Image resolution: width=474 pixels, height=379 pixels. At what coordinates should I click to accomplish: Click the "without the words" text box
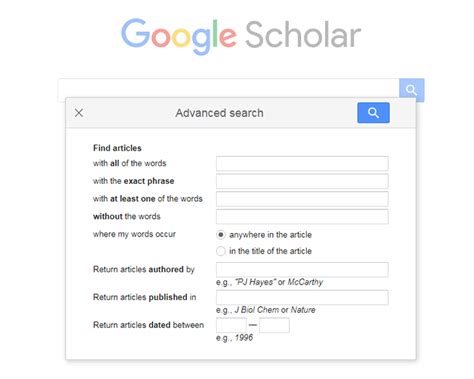[302, 216]
